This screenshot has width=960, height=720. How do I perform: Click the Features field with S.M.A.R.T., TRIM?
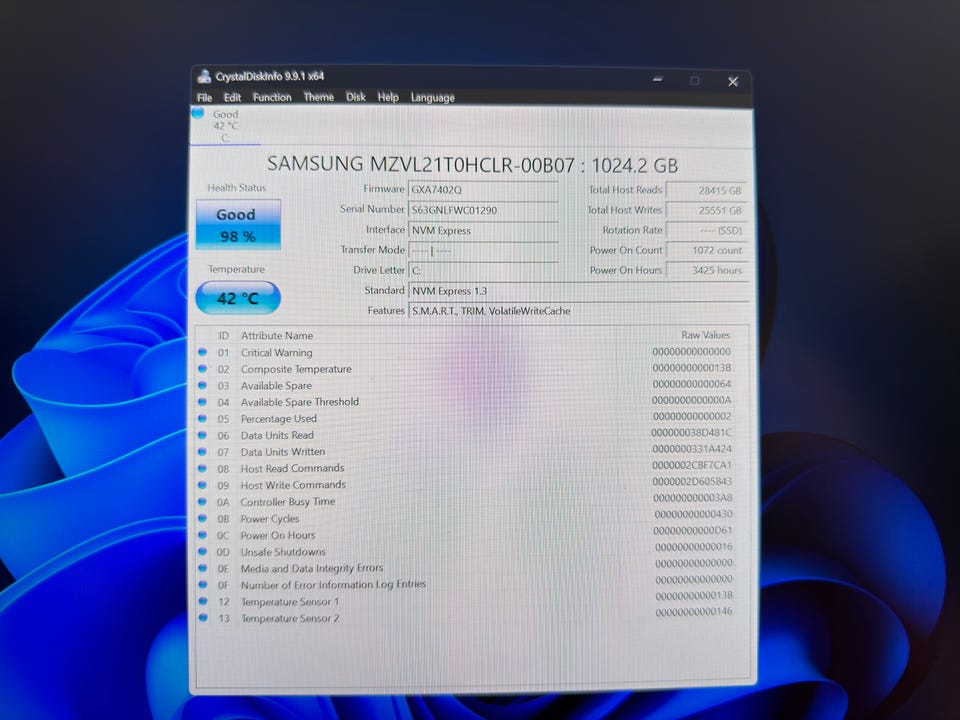579,311
